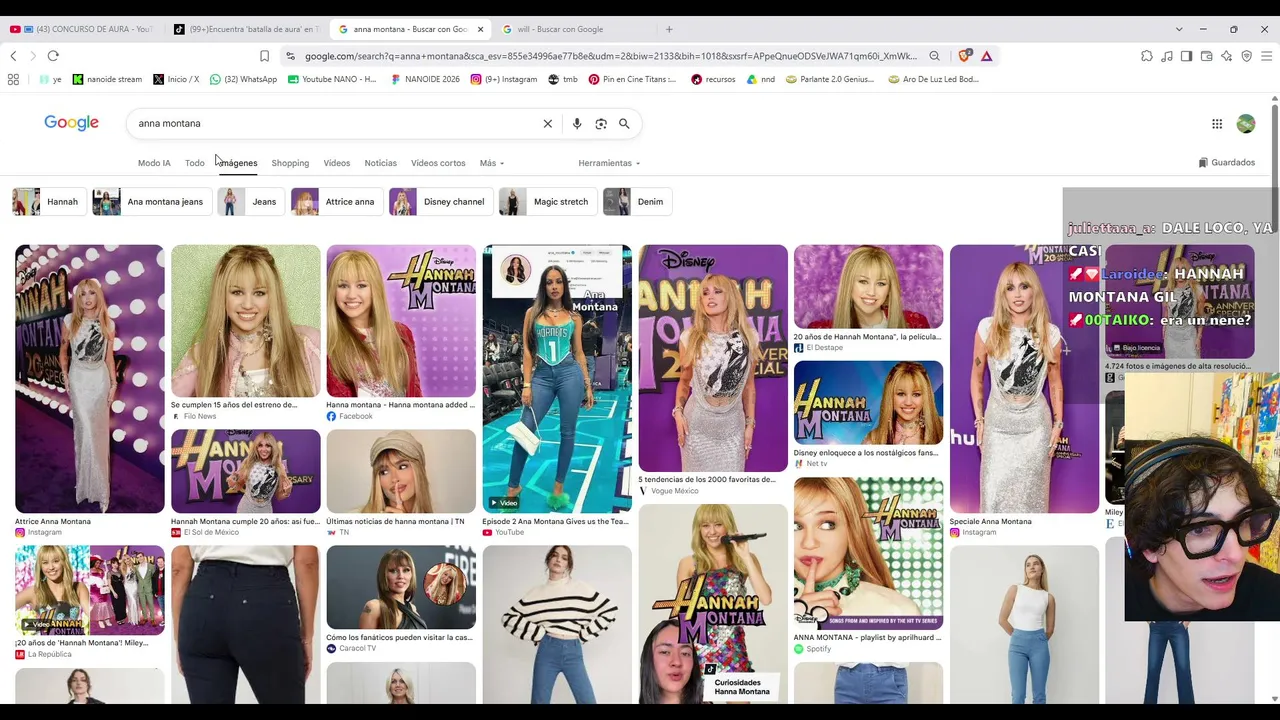Open the media control music note icon
Viewport: 1280px width, 720px height.
tap(1167, 56)
